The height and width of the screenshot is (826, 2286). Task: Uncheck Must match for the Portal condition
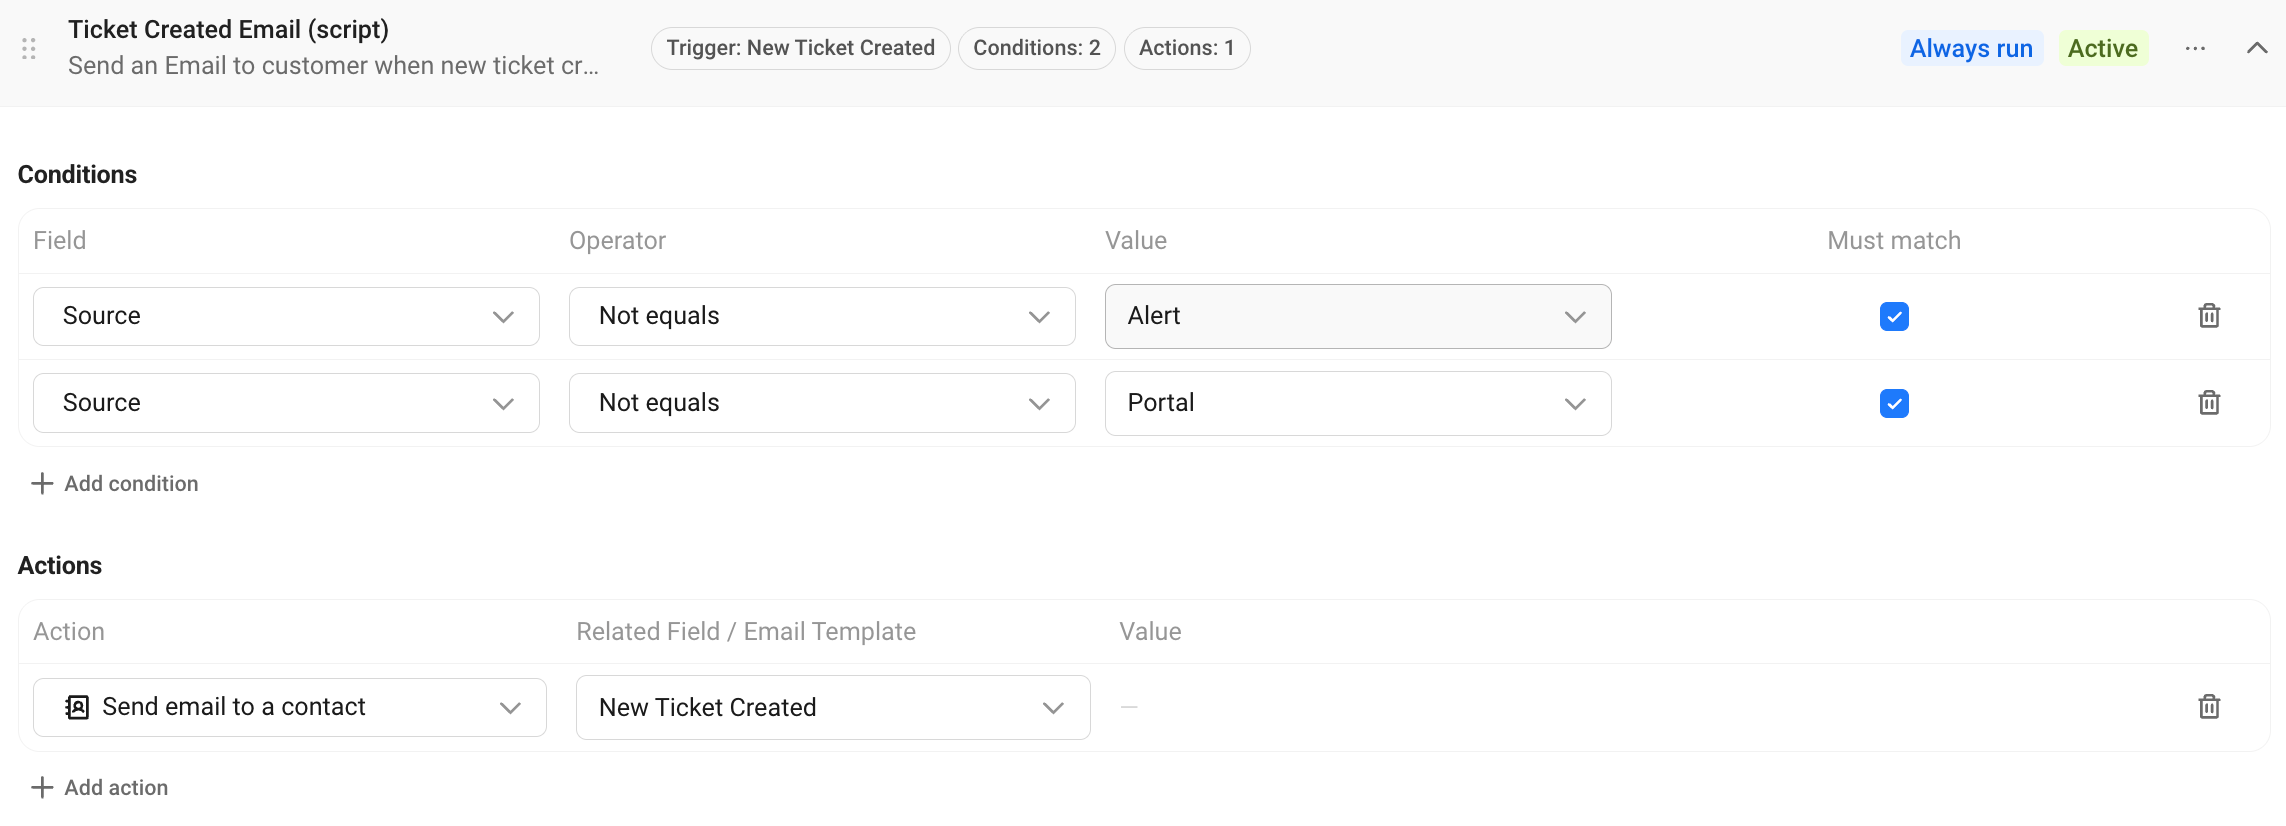point(1894,403)
